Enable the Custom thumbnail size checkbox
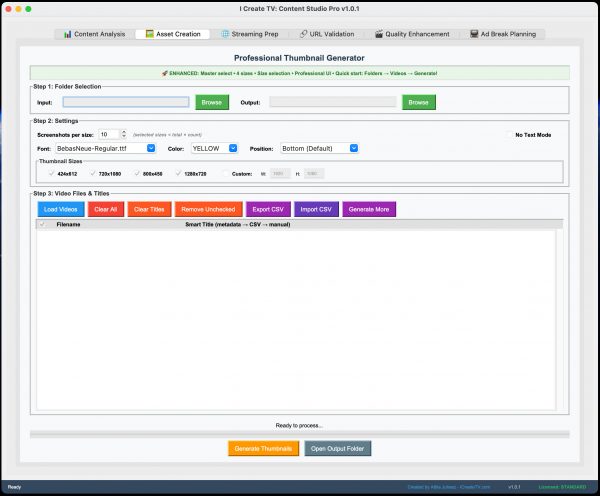600x496 pixels. 223,173
